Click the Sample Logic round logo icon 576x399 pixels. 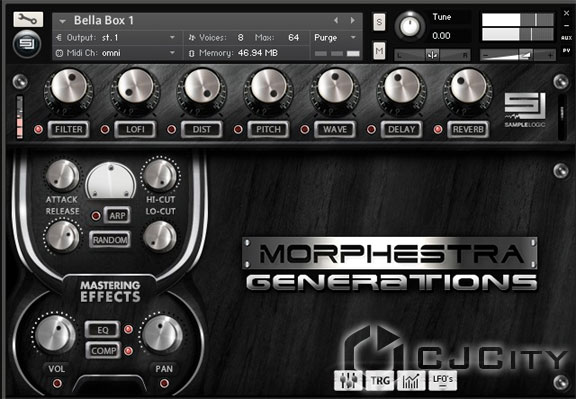point(26,44)
